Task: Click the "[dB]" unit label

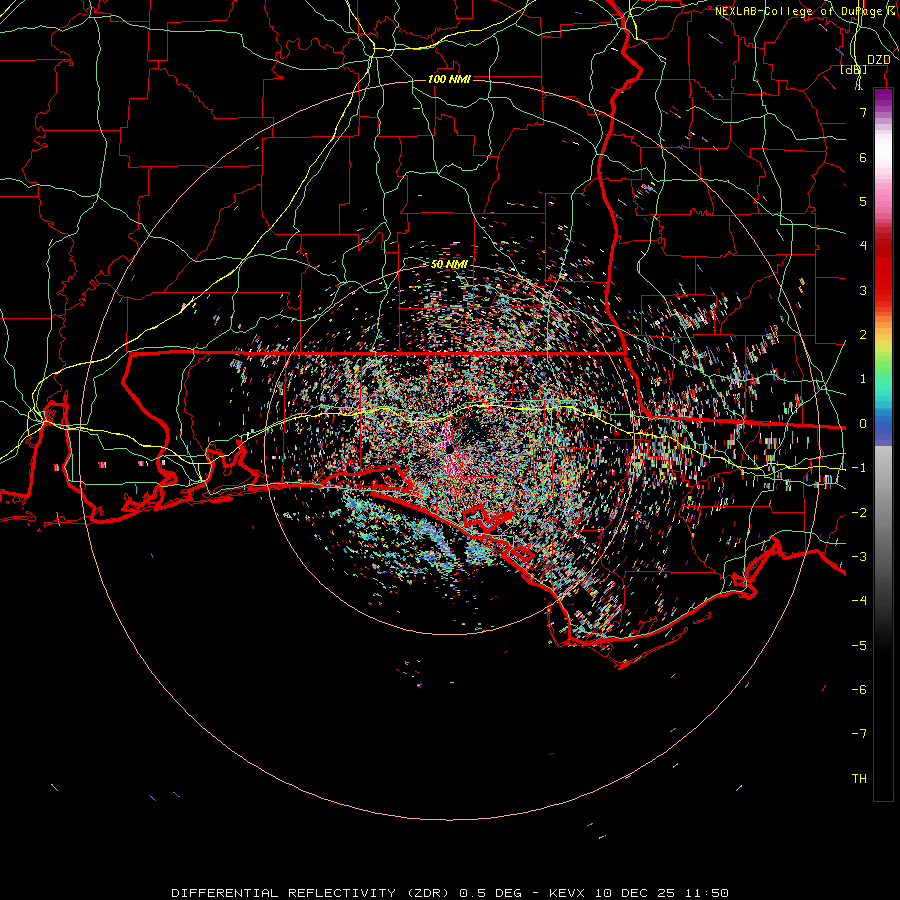Action: click(854, 70)
